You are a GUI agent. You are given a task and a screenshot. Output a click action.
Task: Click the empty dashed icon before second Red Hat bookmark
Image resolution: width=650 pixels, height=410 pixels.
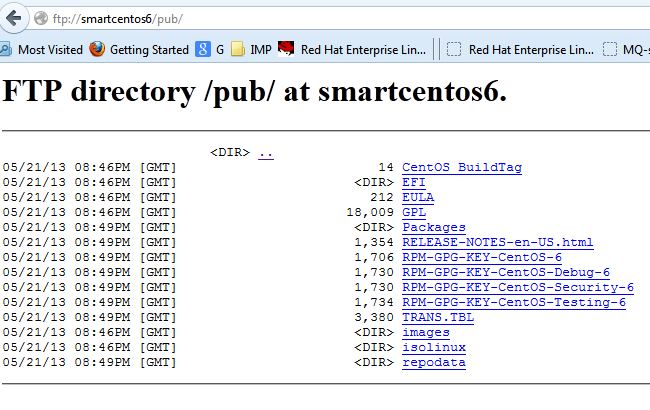pyautogui.click(x=454, y=50)
